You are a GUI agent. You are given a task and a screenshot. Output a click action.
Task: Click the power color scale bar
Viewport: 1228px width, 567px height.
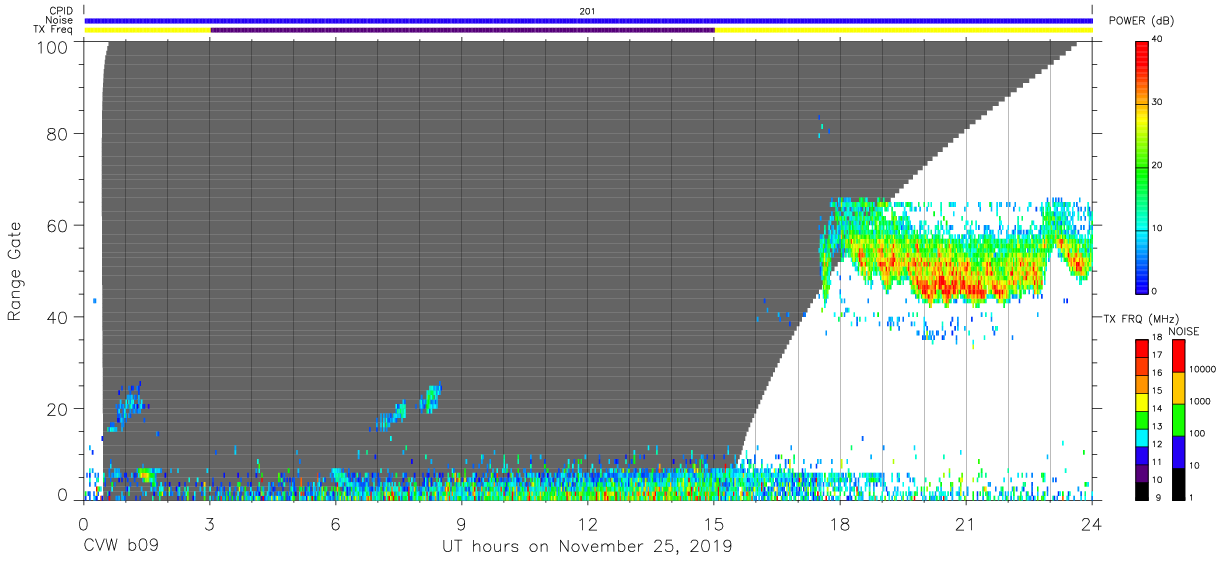[1142, 166]
